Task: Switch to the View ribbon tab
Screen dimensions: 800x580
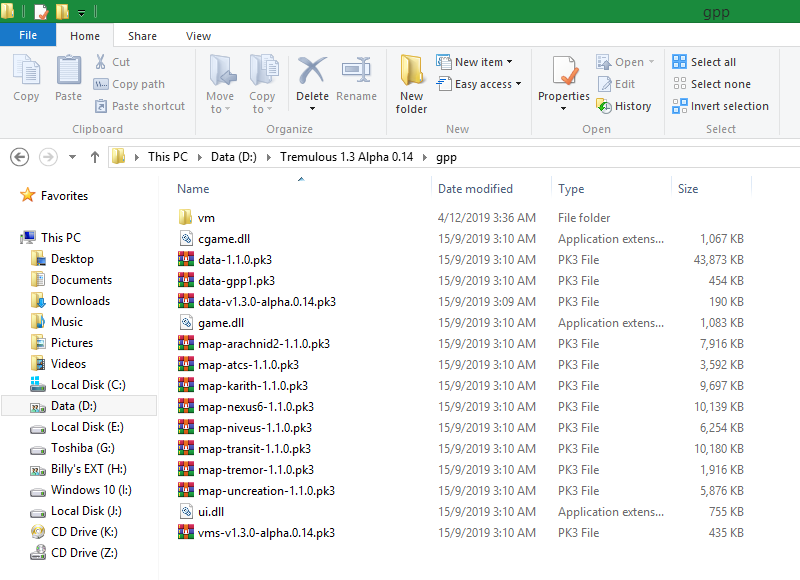Action: tap(198, 36)
